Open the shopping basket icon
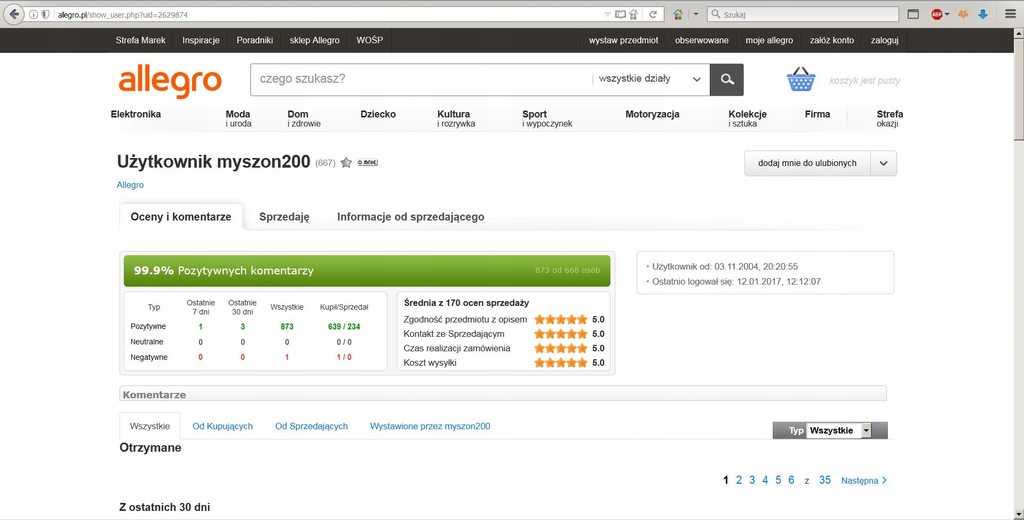Viewport: 1024px width, 520px height. [x=801, y=79]
